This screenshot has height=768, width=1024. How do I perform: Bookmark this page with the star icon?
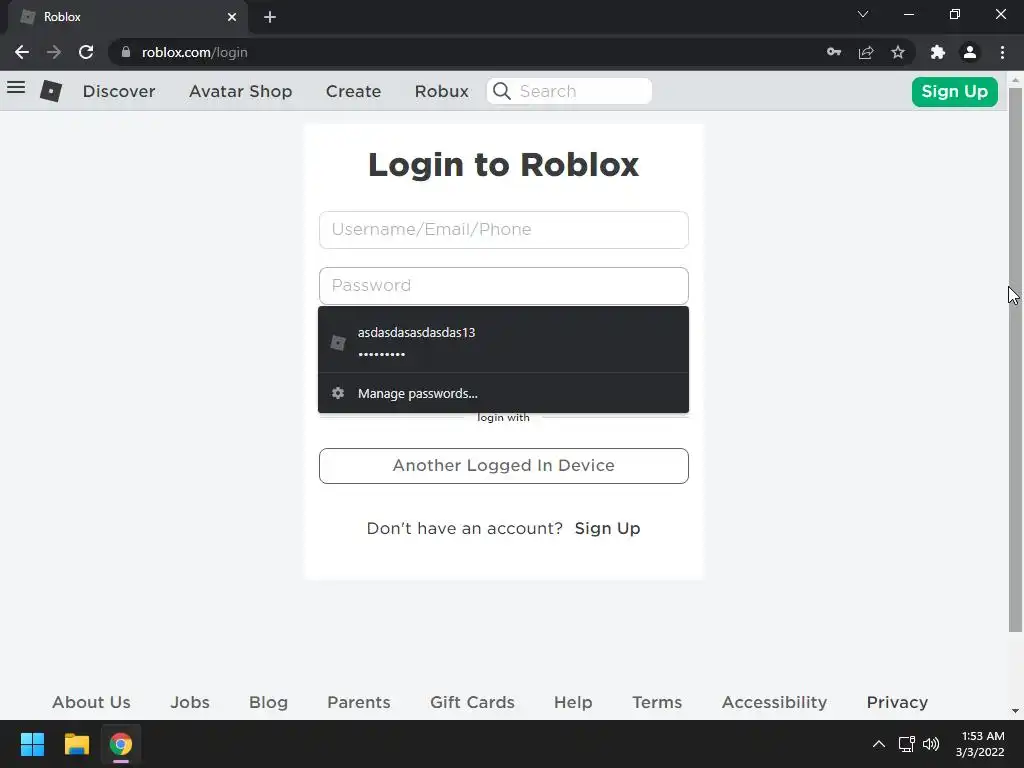coord(898,52)
